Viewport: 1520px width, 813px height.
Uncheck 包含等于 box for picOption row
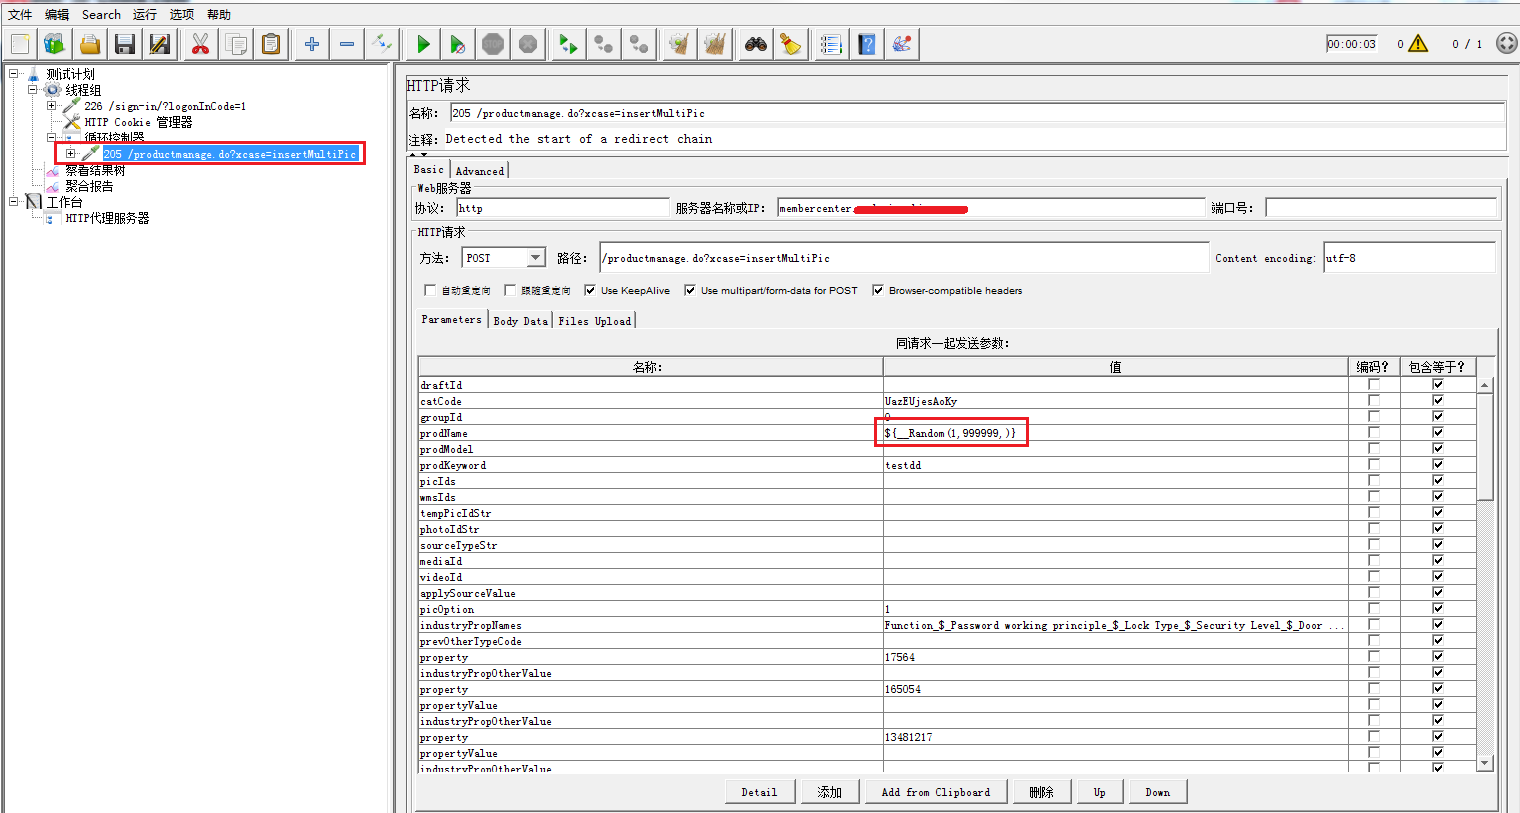coord(1438,609)
